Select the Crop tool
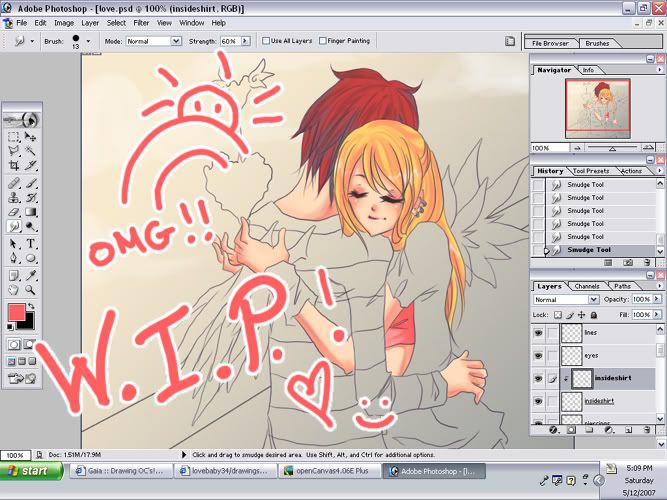The width and height of the screenshot is (667, 500). 14,165
